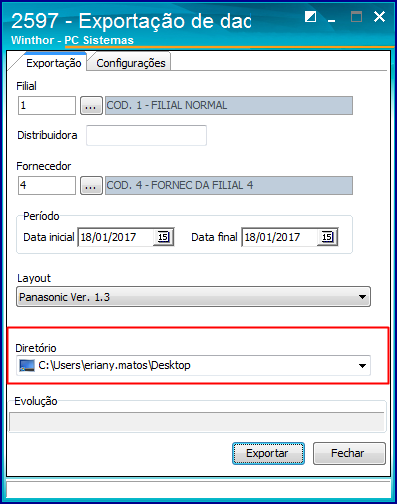Click the contrast icon in title bar
This screenshot has height=504, width=397.
click(x=310, y=17)
